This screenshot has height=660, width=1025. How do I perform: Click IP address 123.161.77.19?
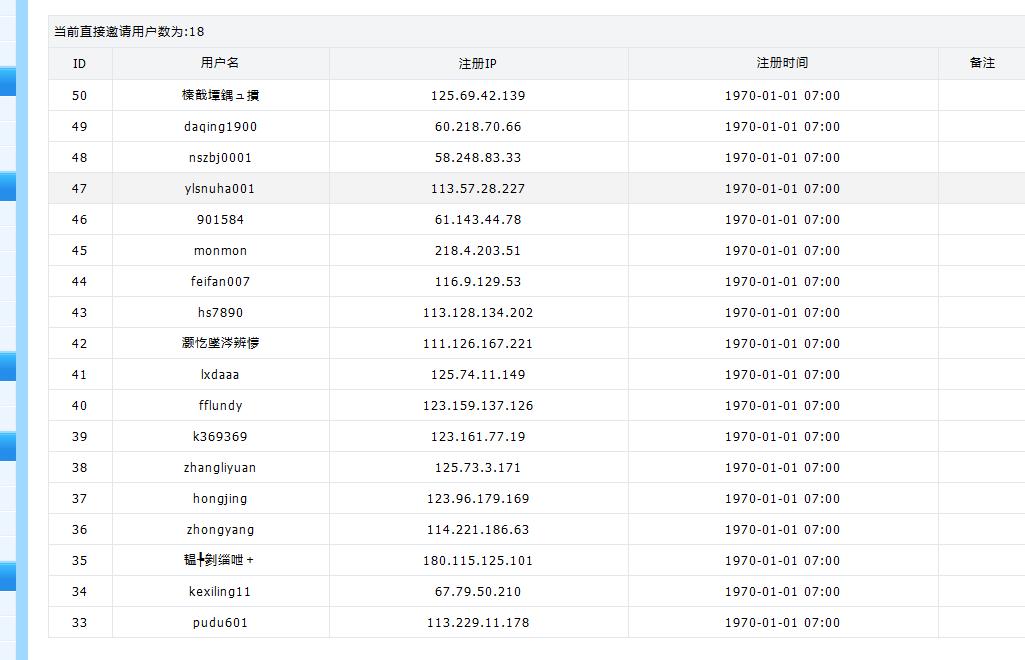click(x=478, y=437)
